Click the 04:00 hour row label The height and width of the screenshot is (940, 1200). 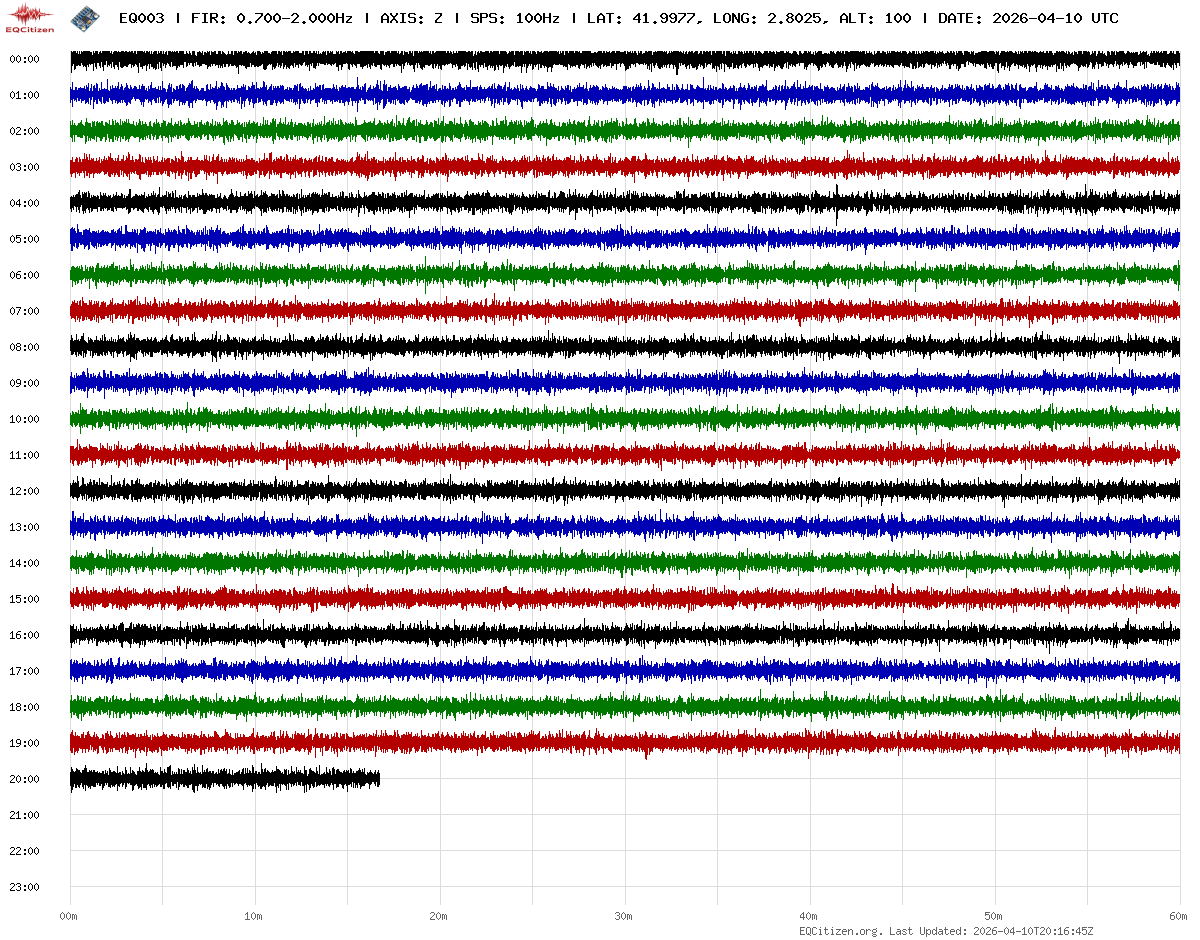[24, 203]
